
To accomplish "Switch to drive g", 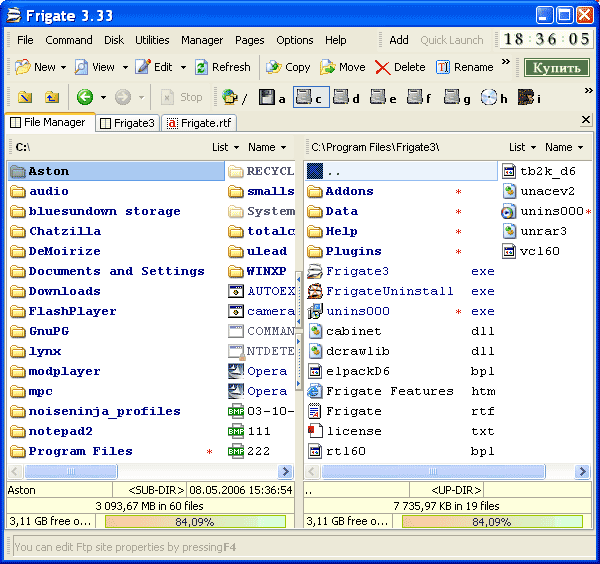I will [x=457, y=98].
